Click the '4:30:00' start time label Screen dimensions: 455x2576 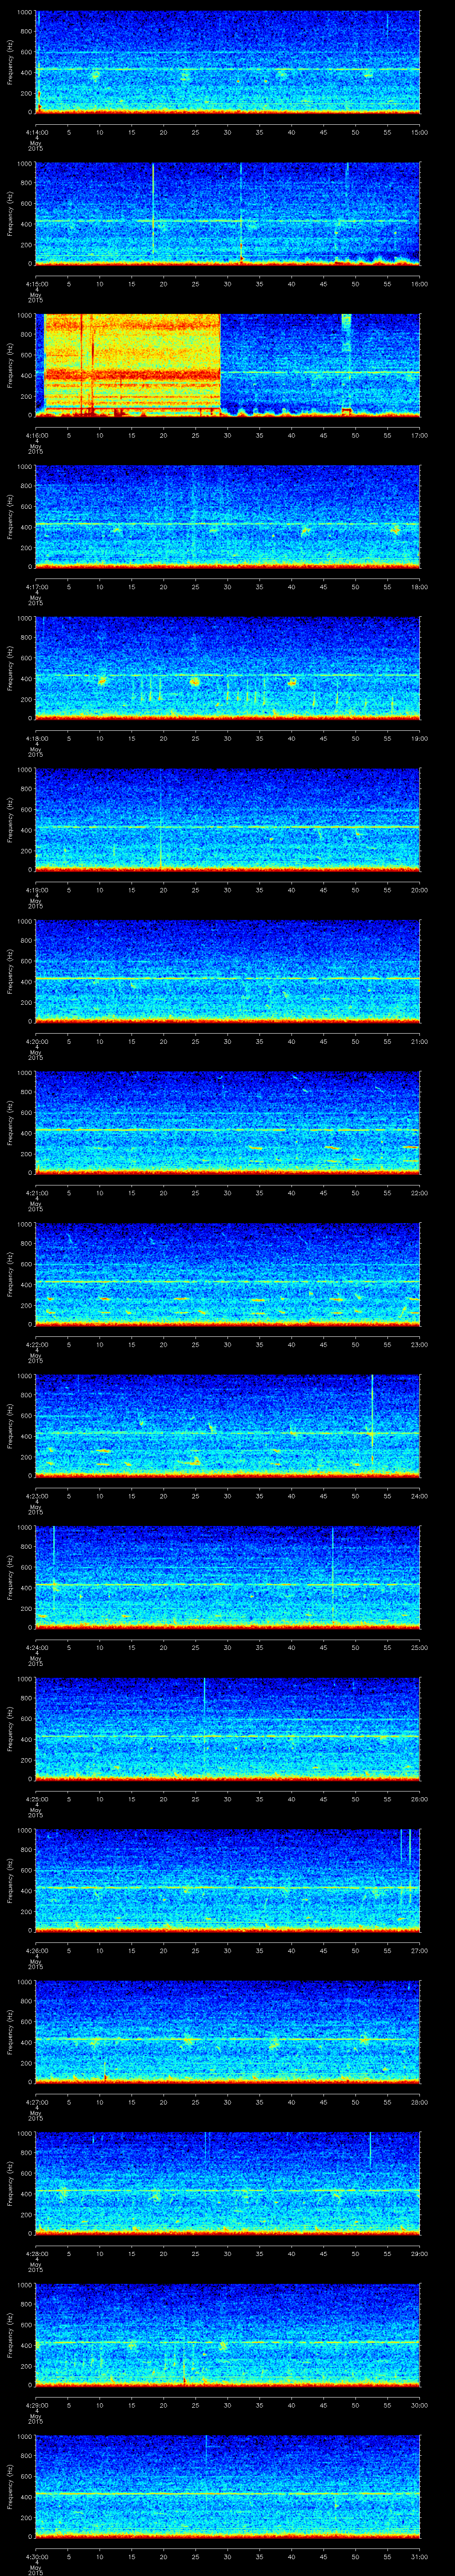click(36, 2556)
